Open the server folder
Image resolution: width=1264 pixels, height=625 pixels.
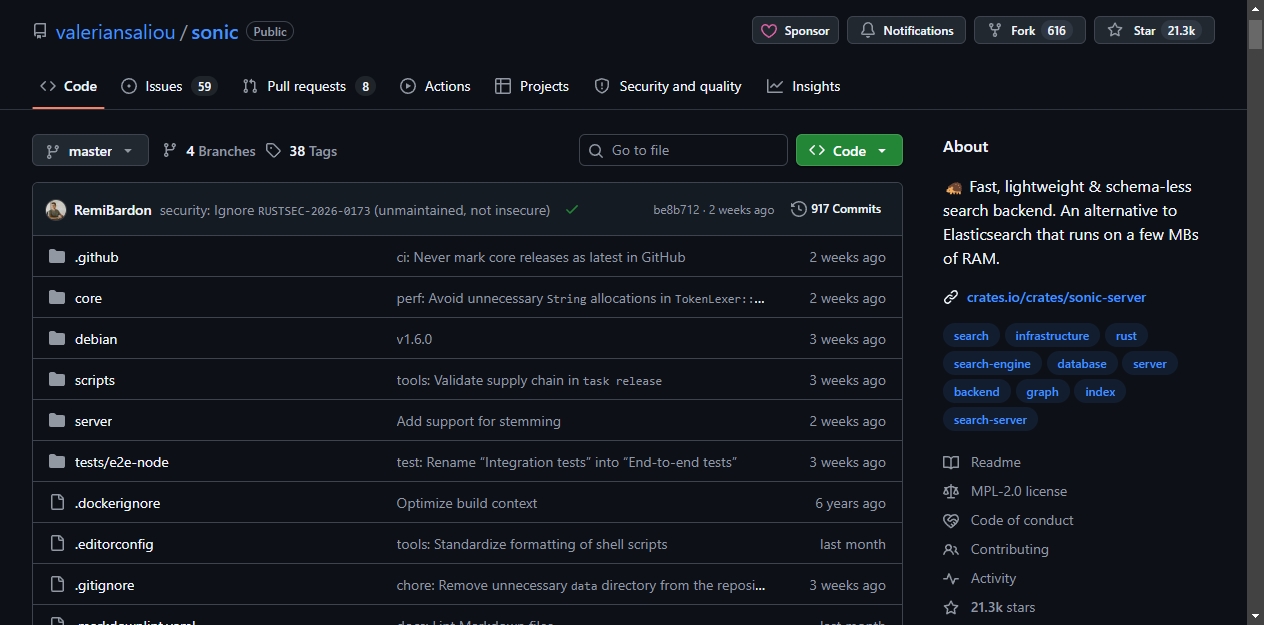point(93,421)
